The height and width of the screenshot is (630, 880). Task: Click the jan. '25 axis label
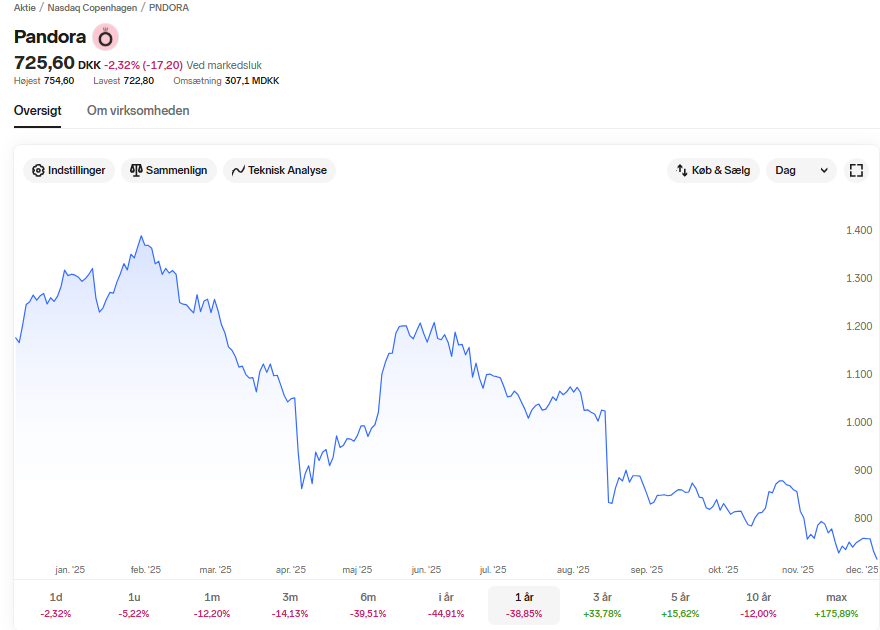[70, 569]
